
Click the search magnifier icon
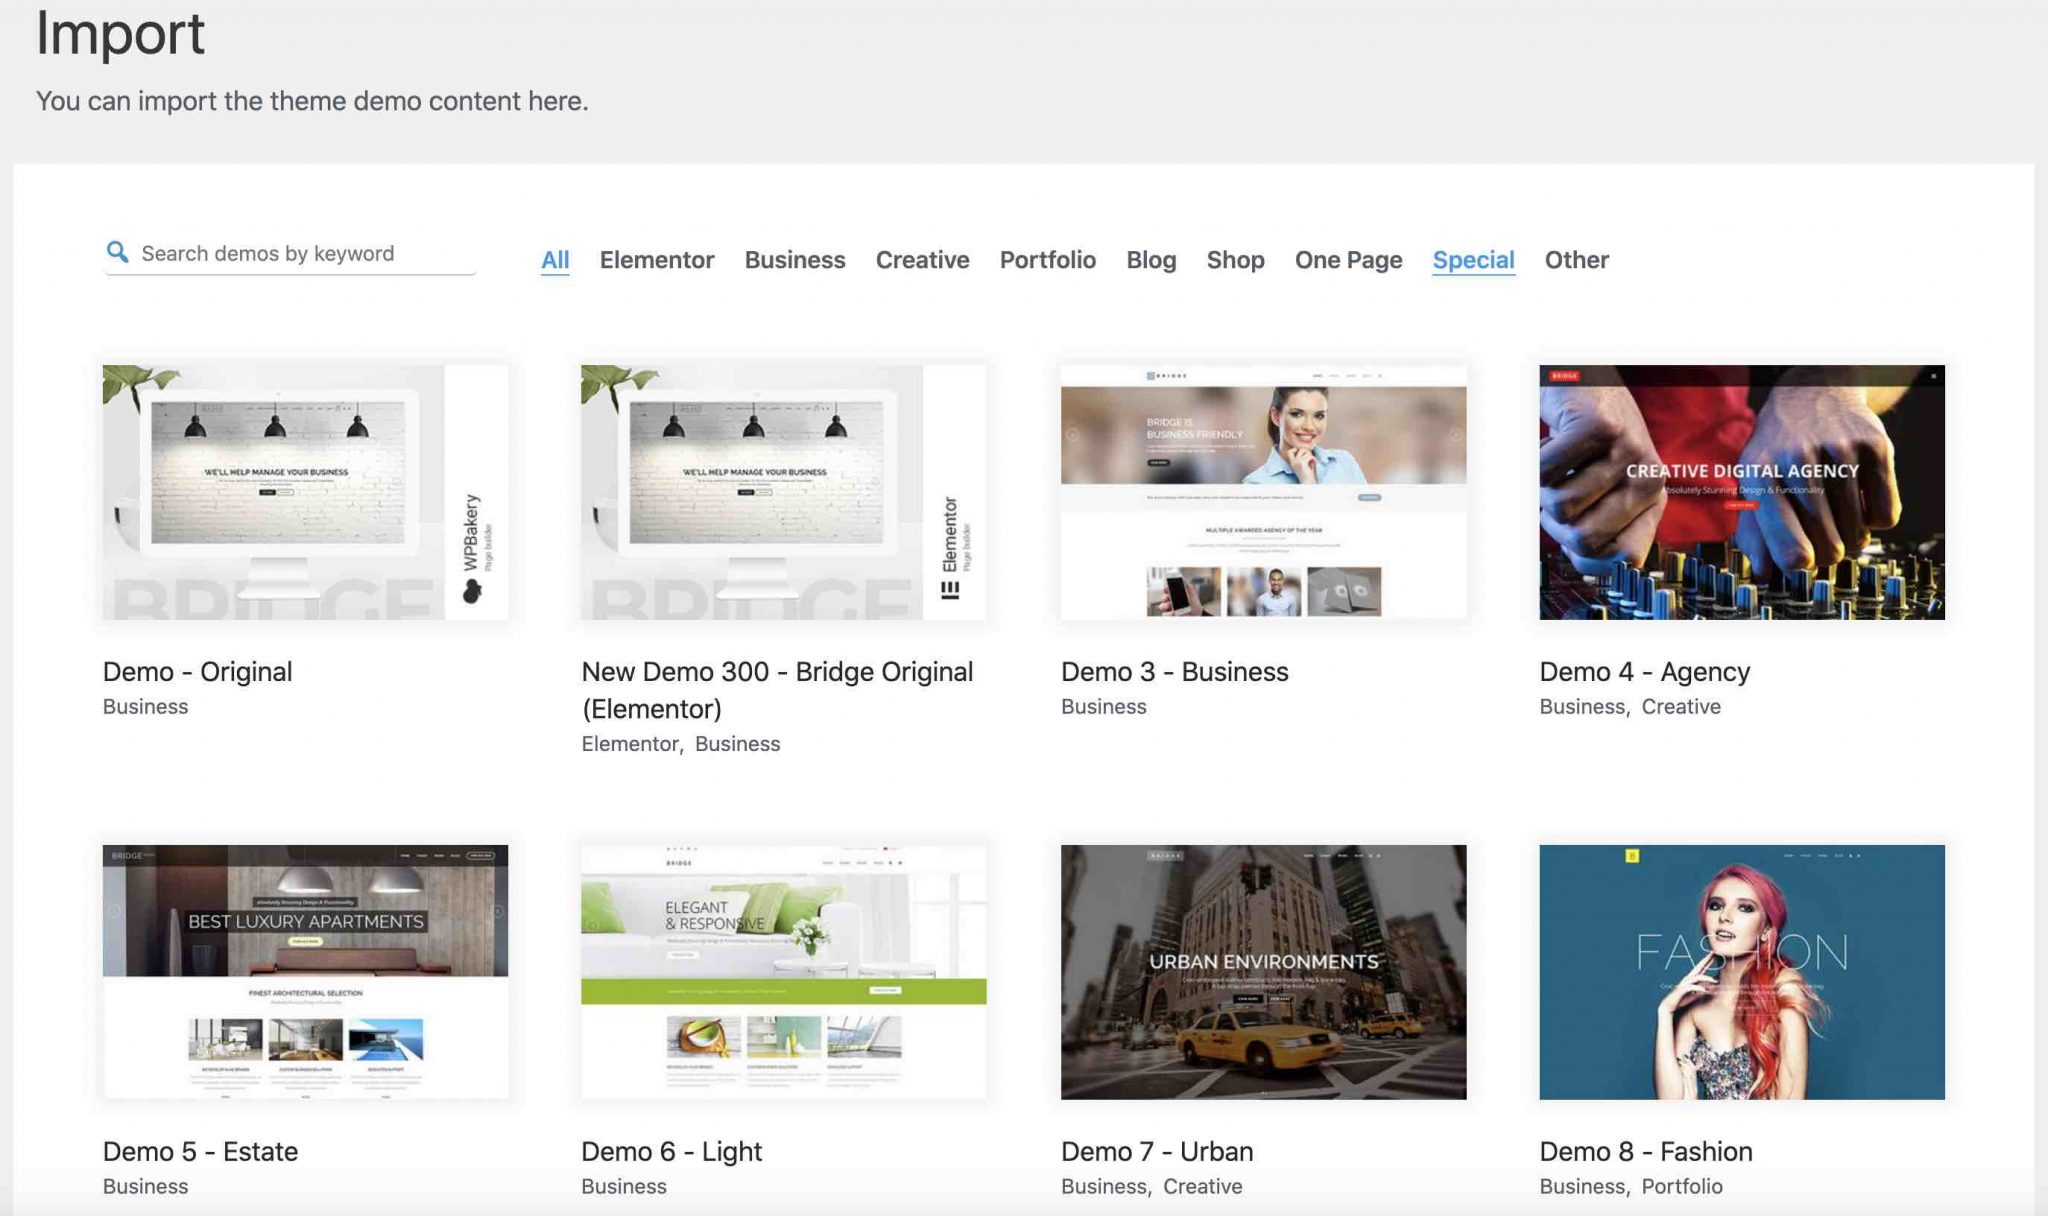click(x=117, y=252)
